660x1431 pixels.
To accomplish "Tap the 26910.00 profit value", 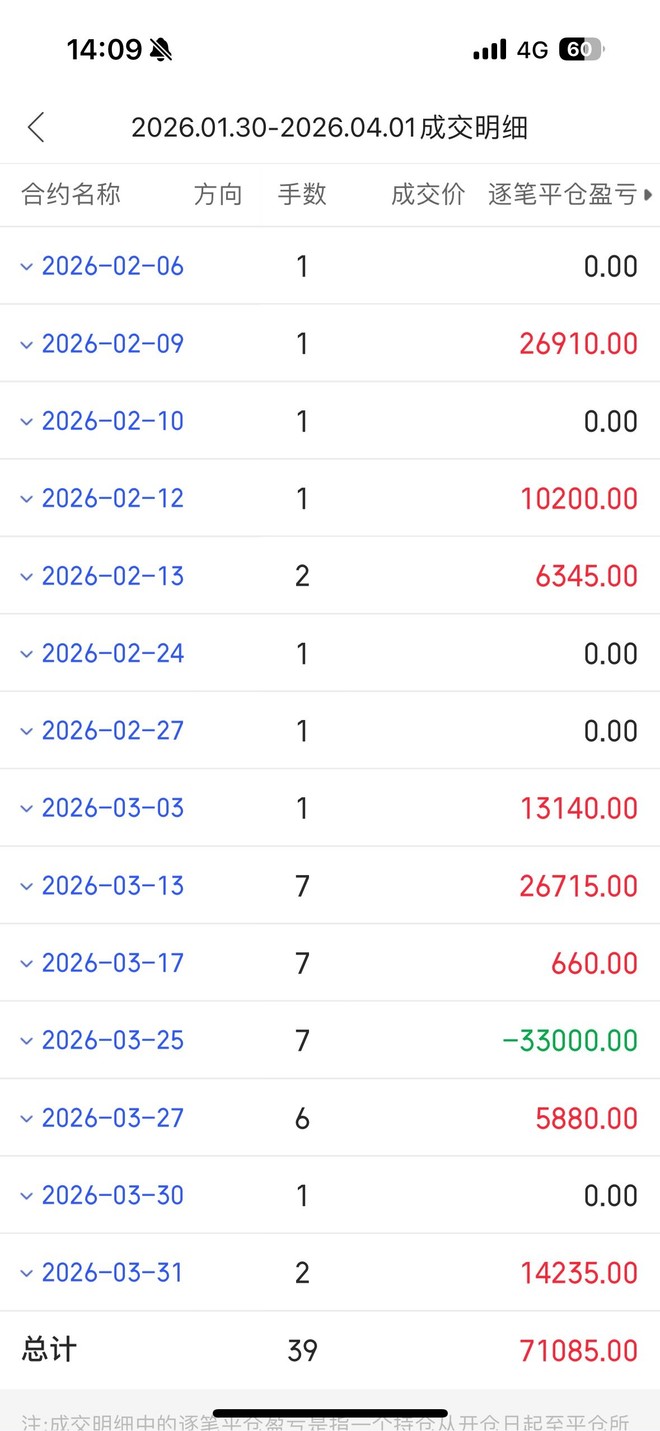I will coord(578,344).
